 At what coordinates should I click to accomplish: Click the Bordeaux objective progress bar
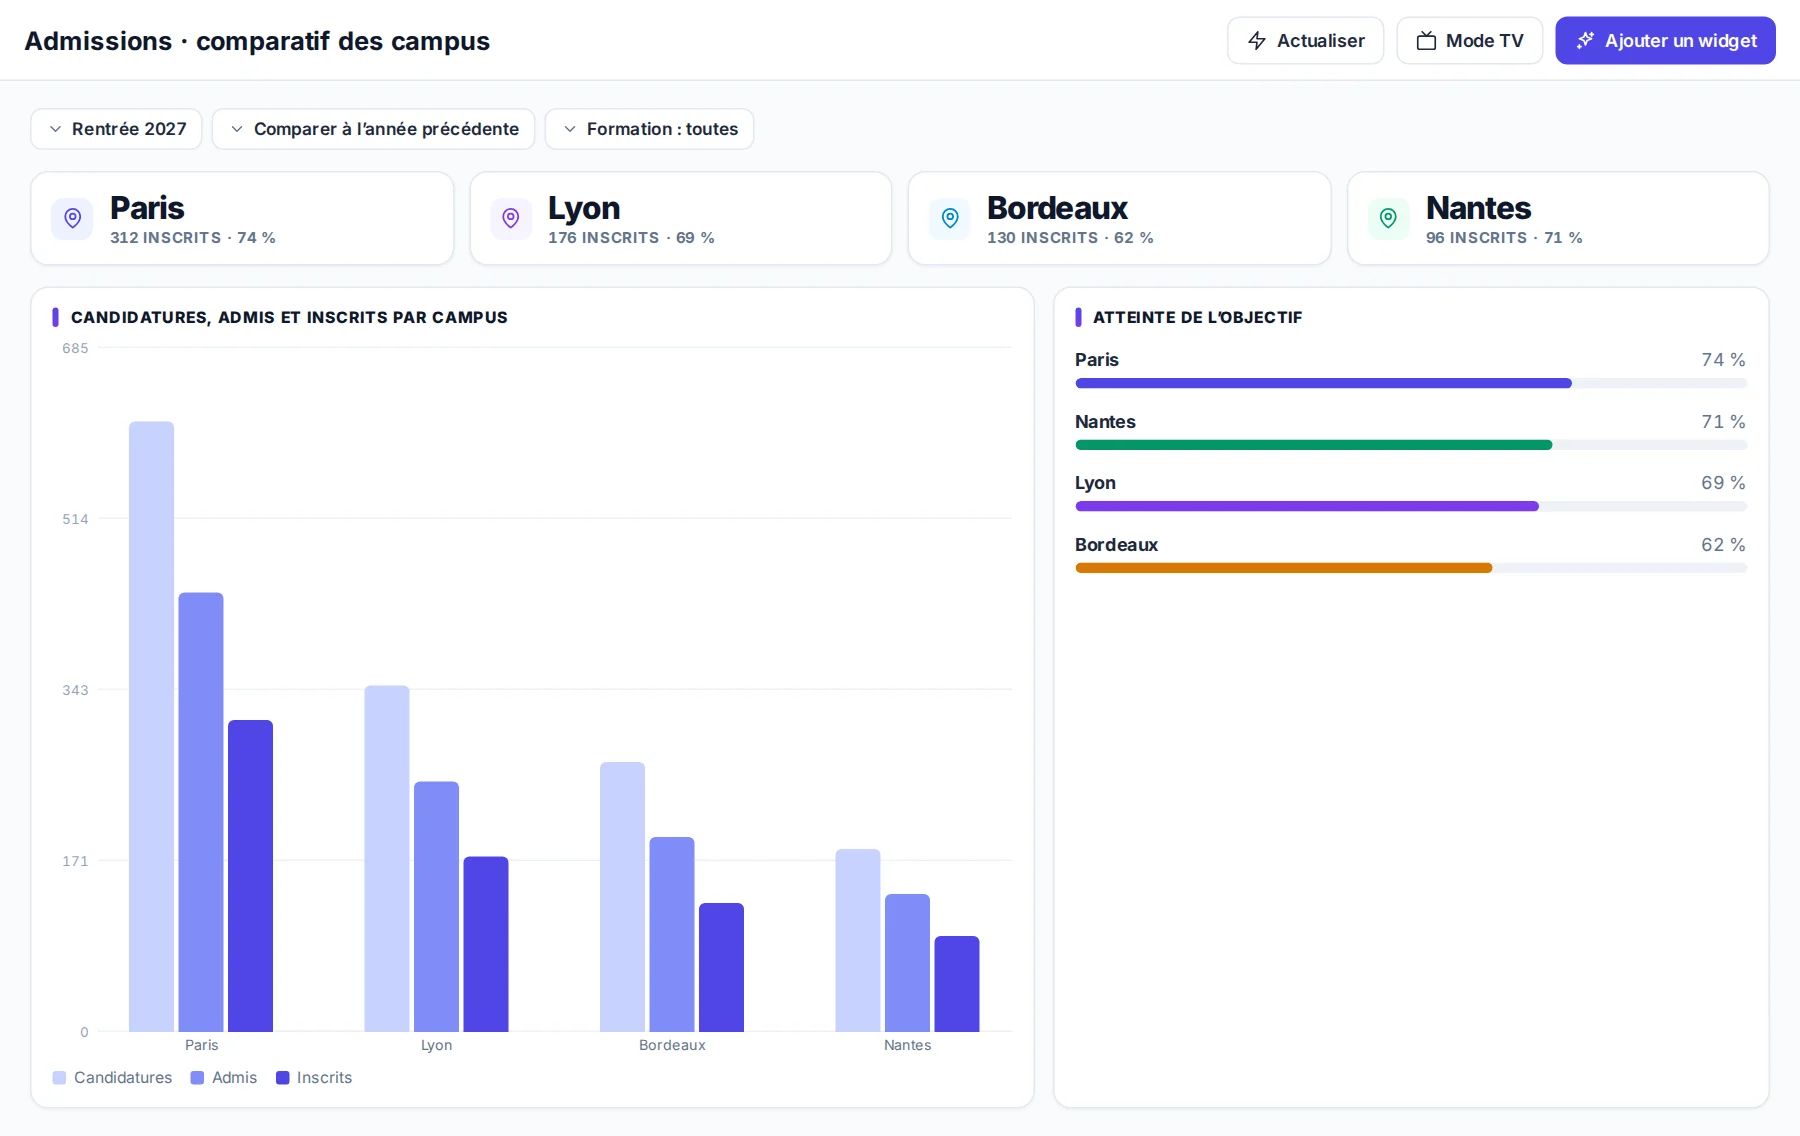pyautogui.click(x=1411, y=568)
